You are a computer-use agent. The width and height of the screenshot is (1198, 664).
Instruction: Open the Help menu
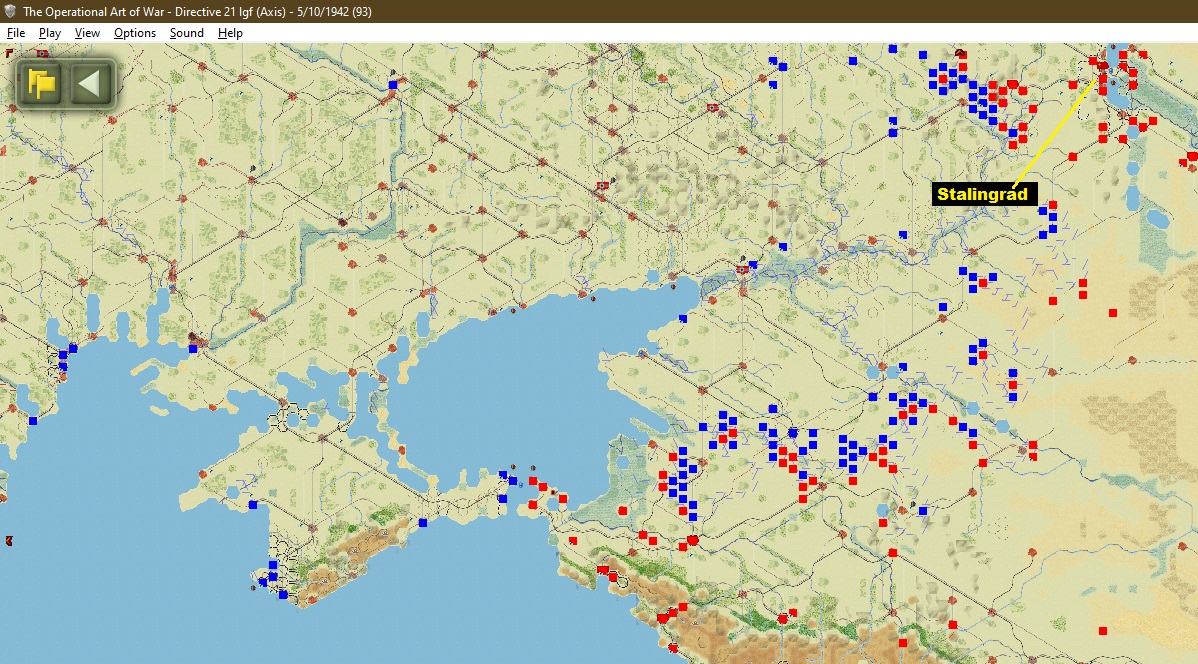pyautogui.click(x=230, y=33)
